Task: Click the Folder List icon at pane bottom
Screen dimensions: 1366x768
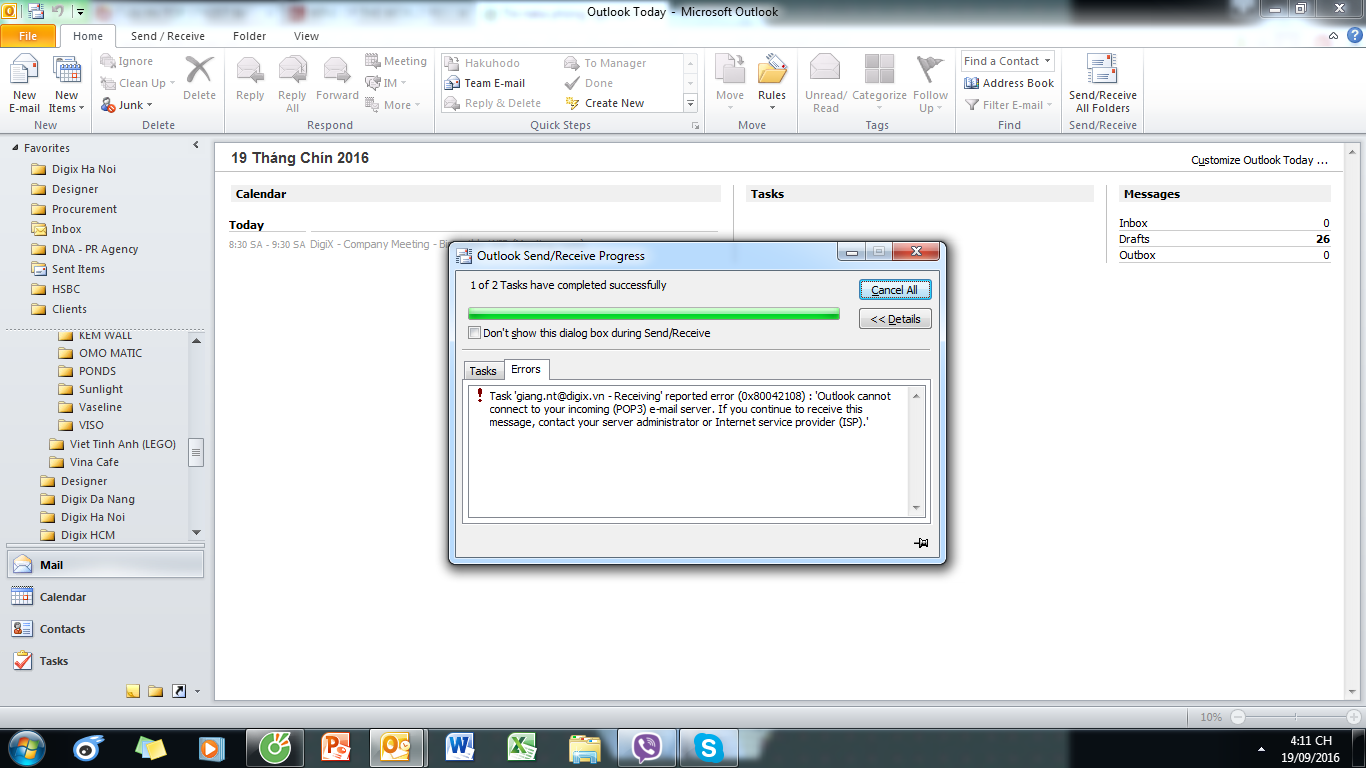Action: point(155,691)
